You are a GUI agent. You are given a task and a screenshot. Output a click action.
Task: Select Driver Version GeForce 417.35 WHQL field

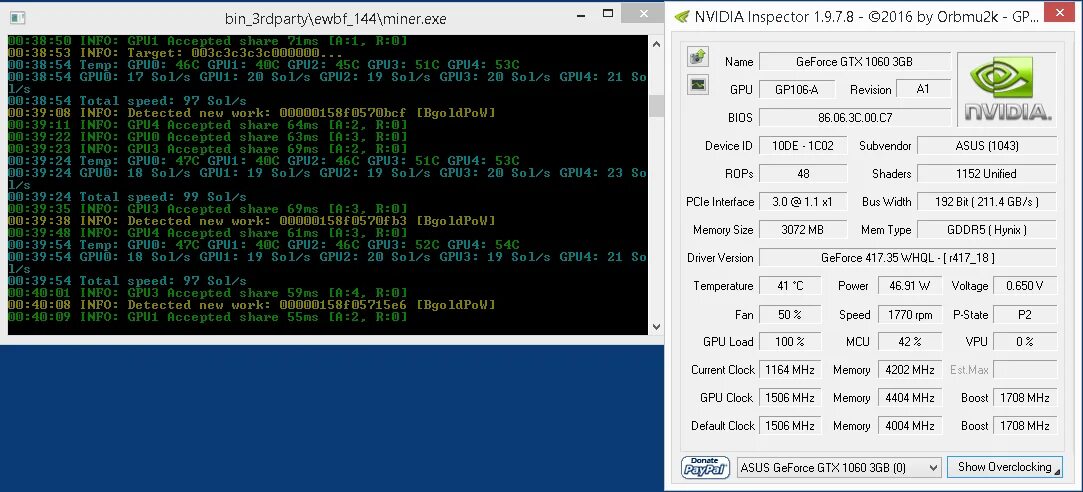908,258
